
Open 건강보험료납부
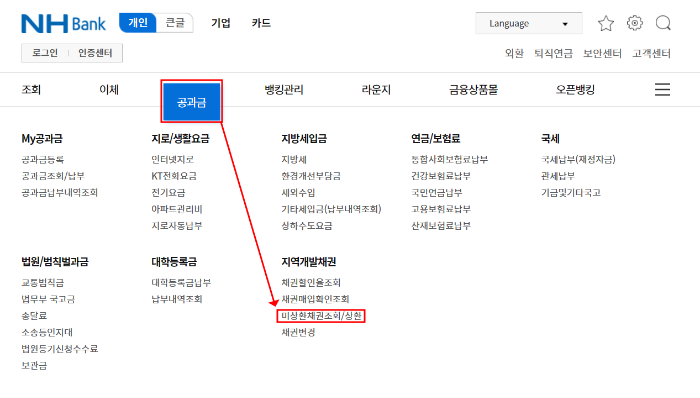pyautogui.click(x=441, y=176)
